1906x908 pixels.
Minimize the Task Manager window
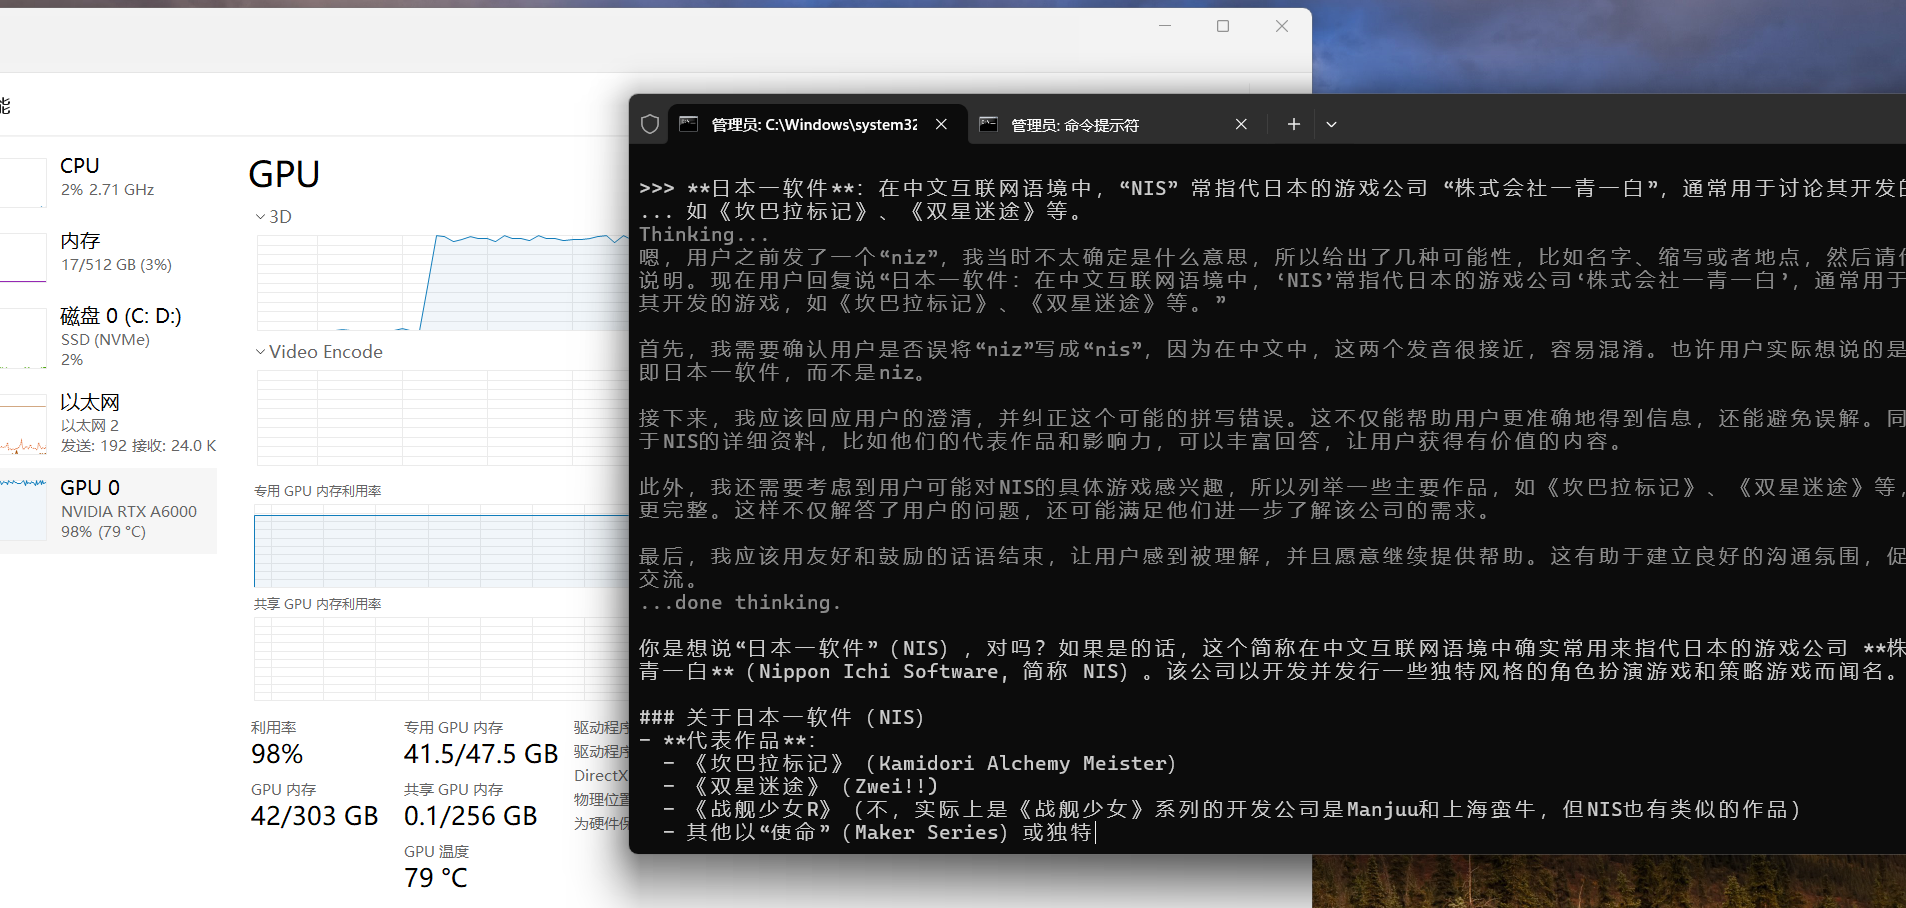pyautogui.click(x=1165, y=26)
